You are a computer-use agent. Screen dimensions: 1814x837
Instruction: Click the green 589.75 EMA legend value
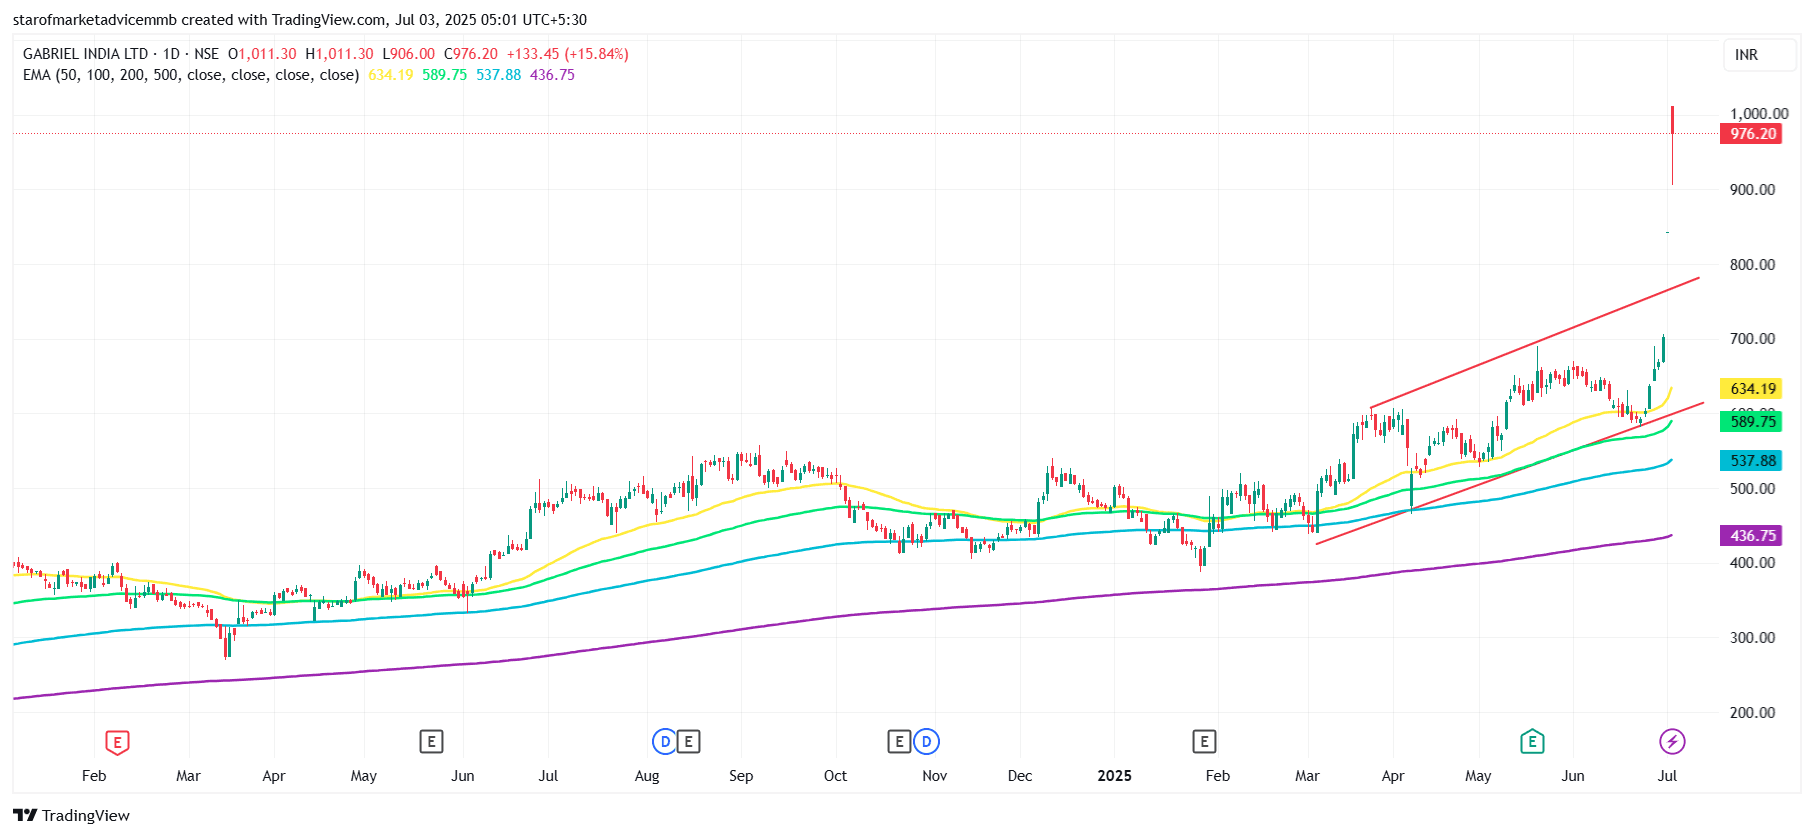click(444, 75)
